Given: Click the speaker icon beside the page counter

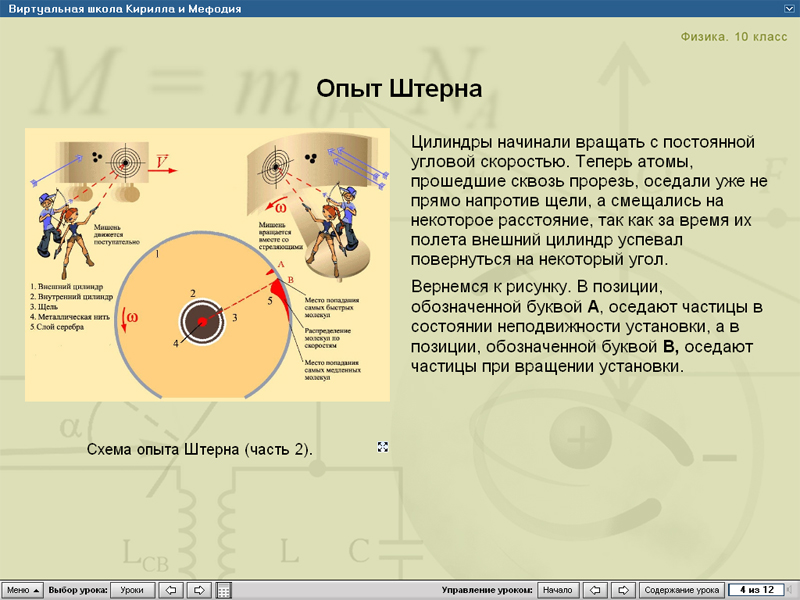Looking at the screenshot, I should (790, 588).
